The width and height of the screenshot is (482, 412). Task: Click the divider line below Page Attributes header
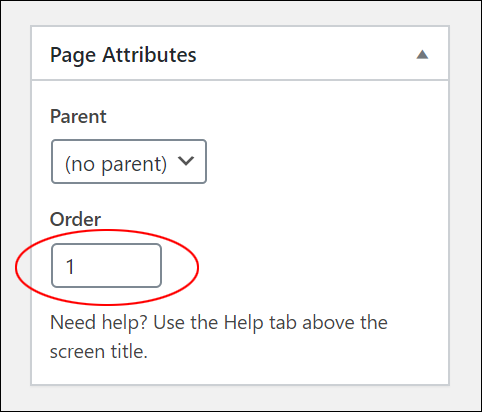click(x=240, y=80)
